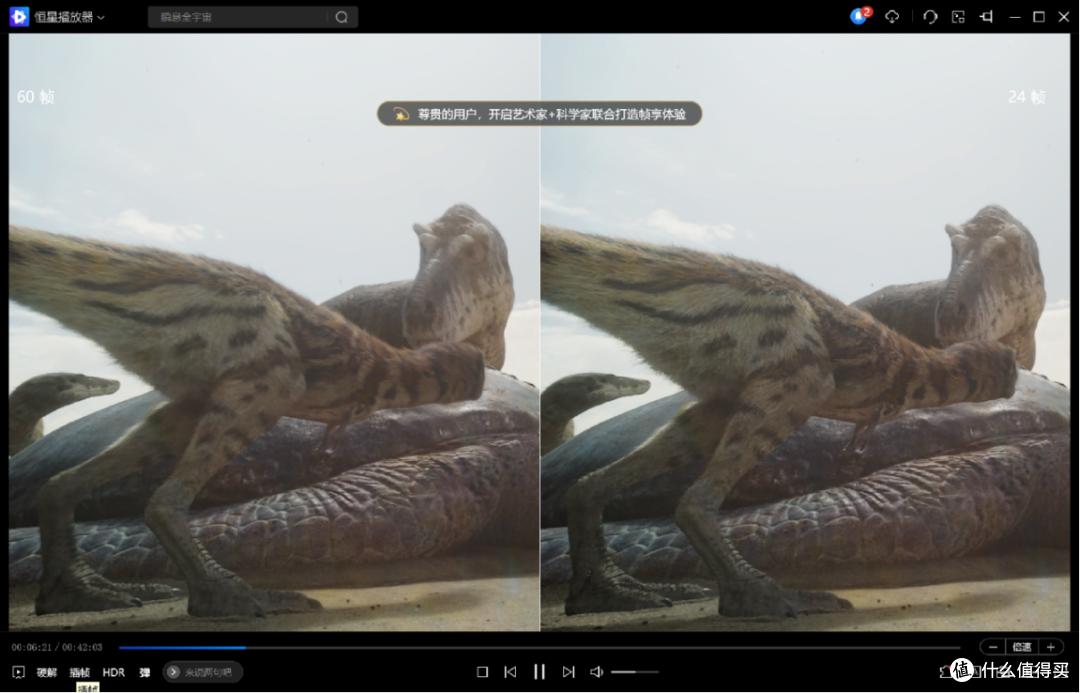Toggle 弹 danmaku display
1080x693 pixels.
click(145, 672)
